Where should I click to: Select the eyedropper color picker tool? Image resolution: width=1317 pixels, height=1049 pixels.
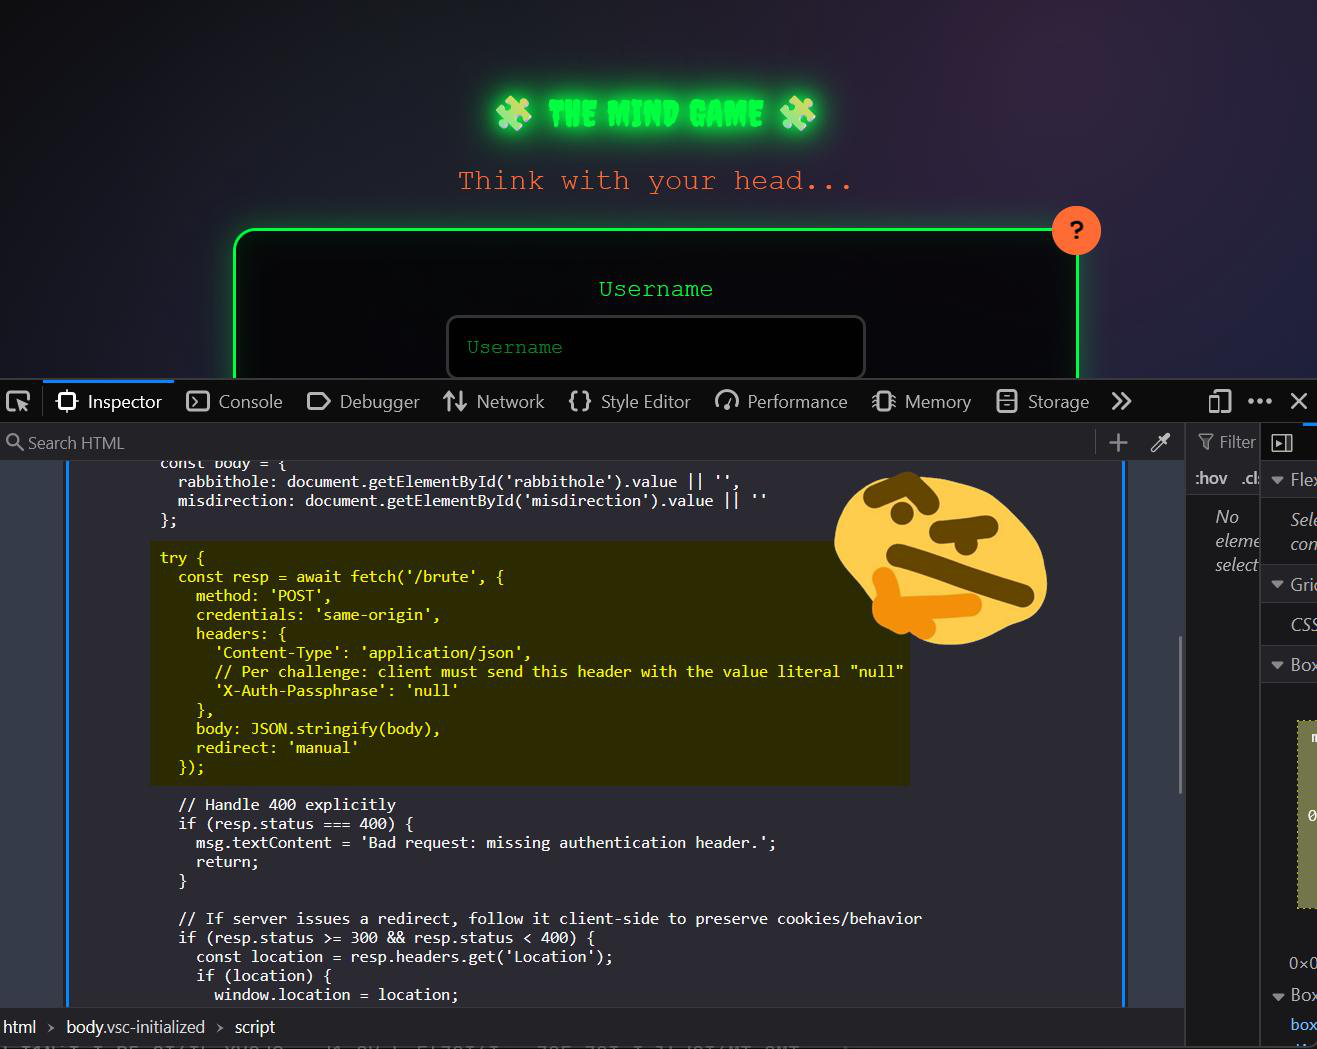pyautogui.click(x=1160, y=443)
